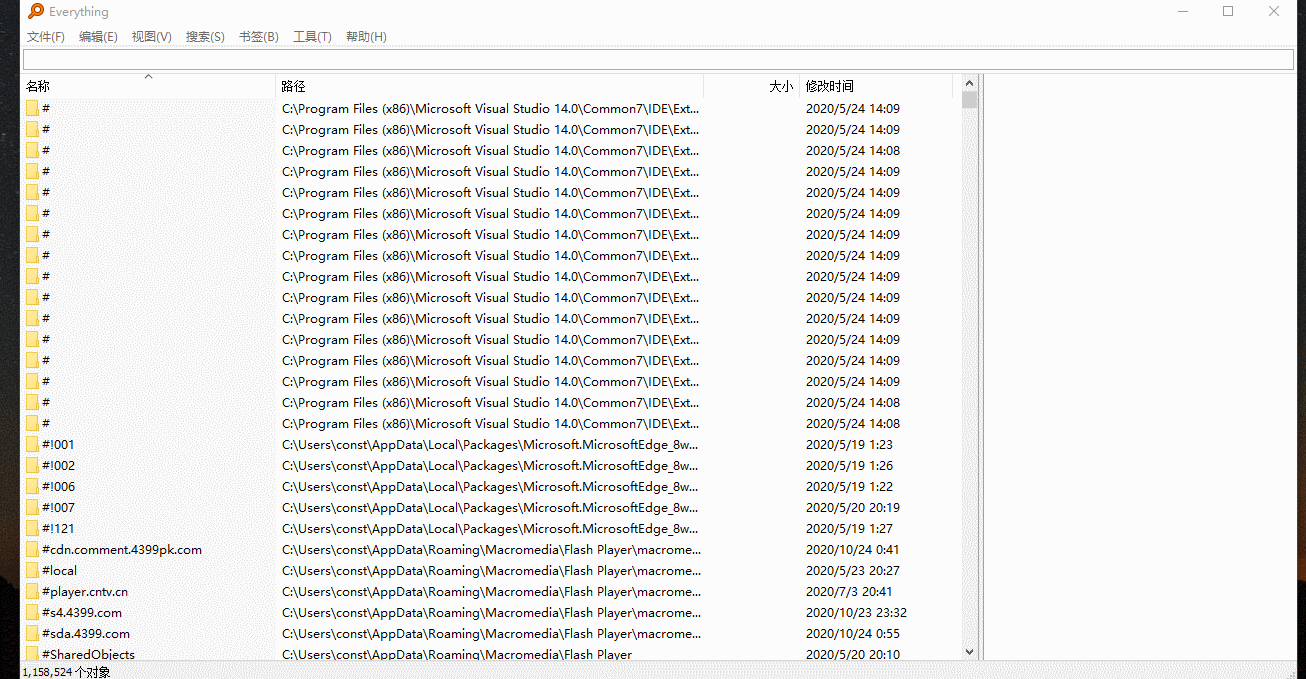The height and width of the screenshot is (679, 1306).
Task: Select the #!006 folder name
Action: pyautogui.click(x=58, y=487)
